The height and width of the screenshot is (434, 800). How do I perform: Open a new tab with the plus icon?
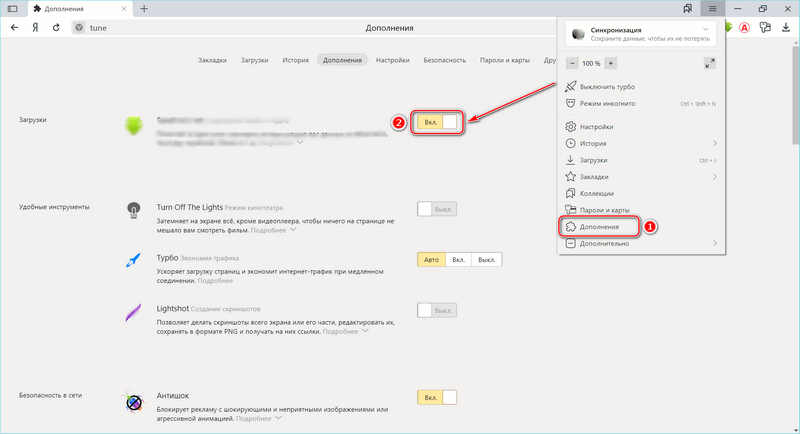coord(144,8)
